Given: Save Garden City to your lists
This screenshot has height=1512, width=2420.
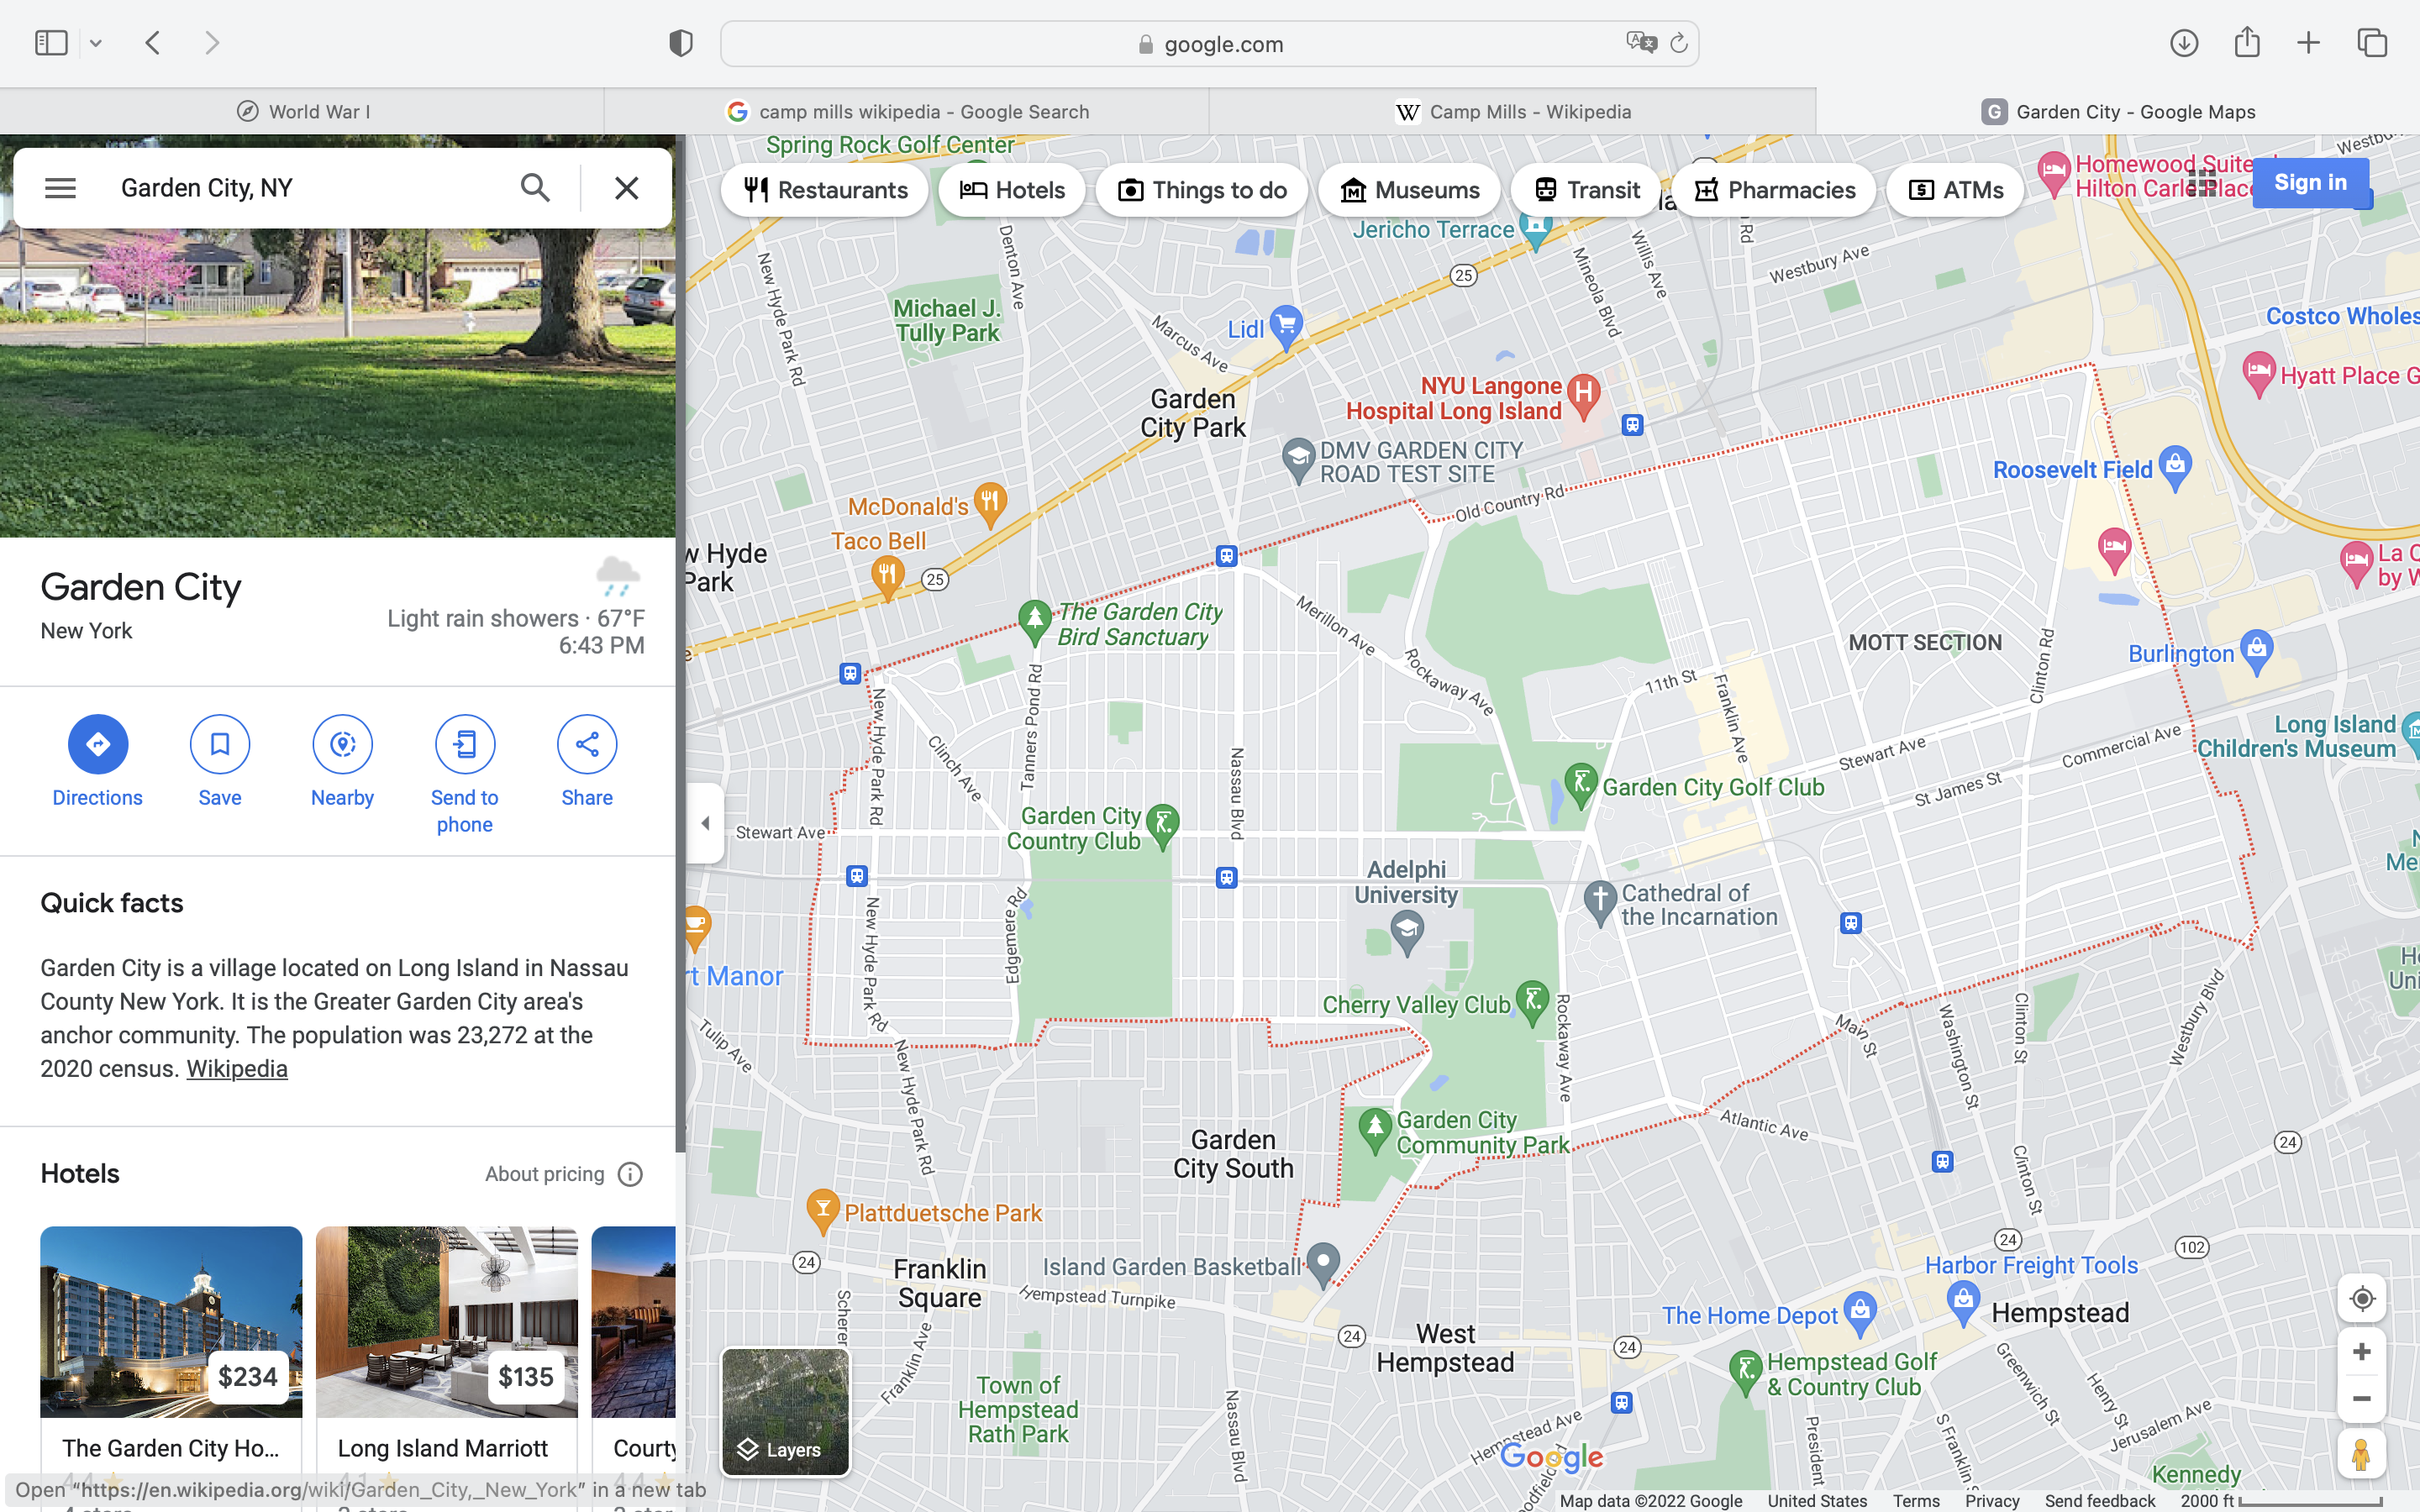Looking at the screenshot, I should (x=219, y=744).
